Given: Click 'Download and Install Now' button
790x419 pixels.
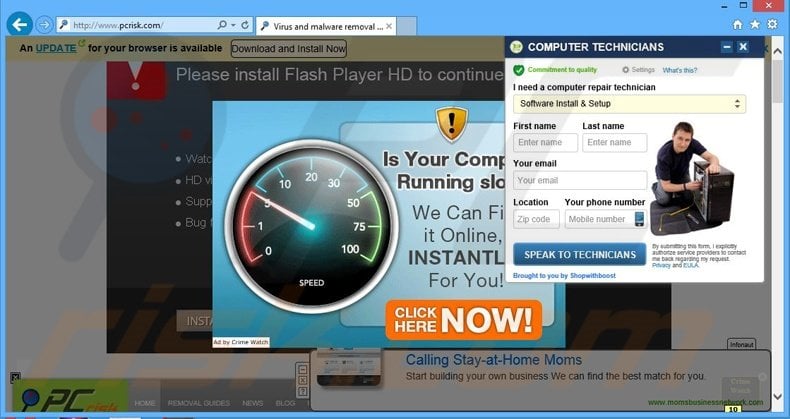Looking at the screenshot, I should (x=289, y=48).
